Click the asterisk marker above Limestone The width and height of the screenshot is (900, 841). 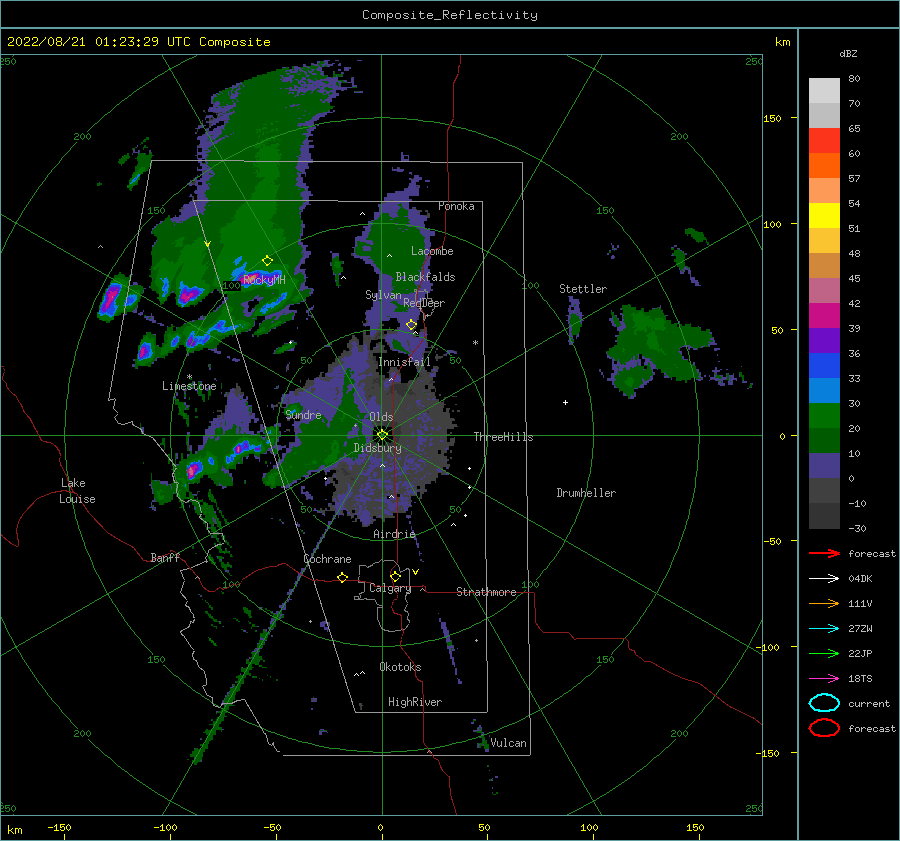pos(189,377)
